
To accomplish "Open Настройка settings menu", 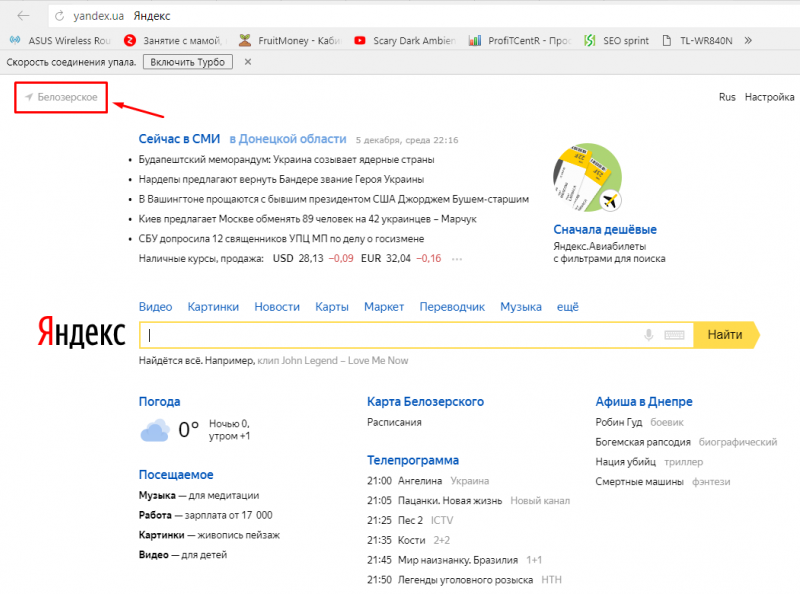I will click(x=769, y=97).
